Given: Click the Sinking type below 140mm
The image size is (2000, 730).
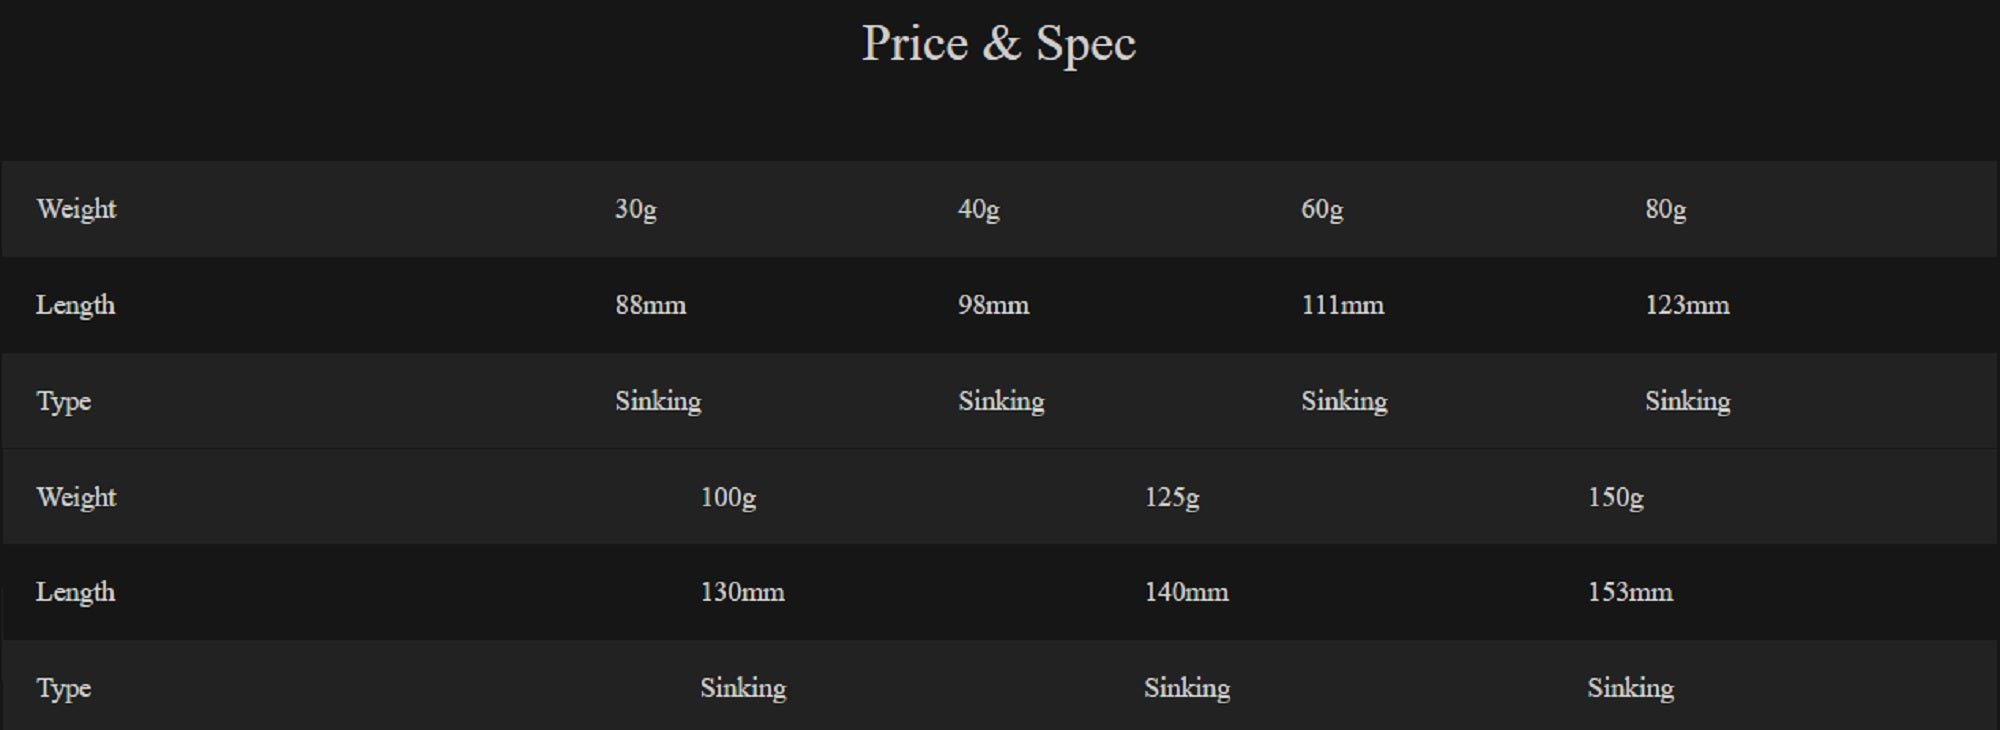Looking at the screenshot, I should 1187,688.
